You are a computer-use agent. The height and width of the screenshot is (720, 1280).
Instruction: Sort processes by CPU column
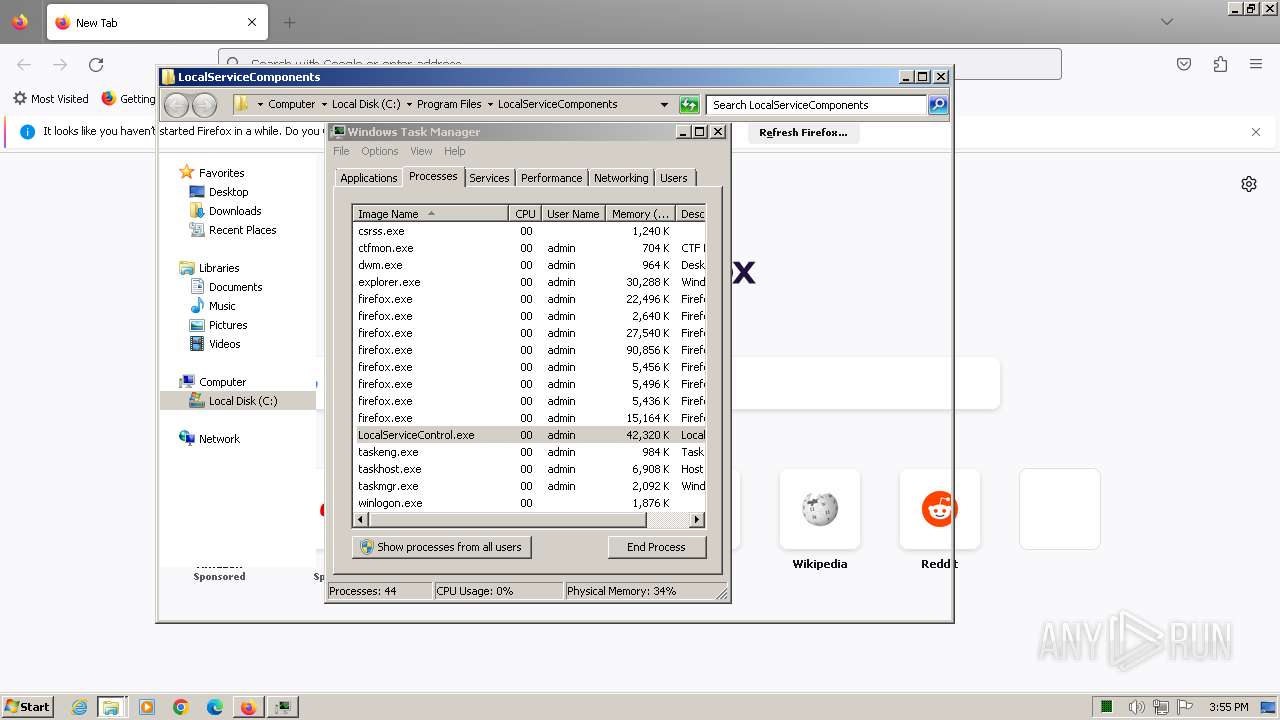pos(525,214)
